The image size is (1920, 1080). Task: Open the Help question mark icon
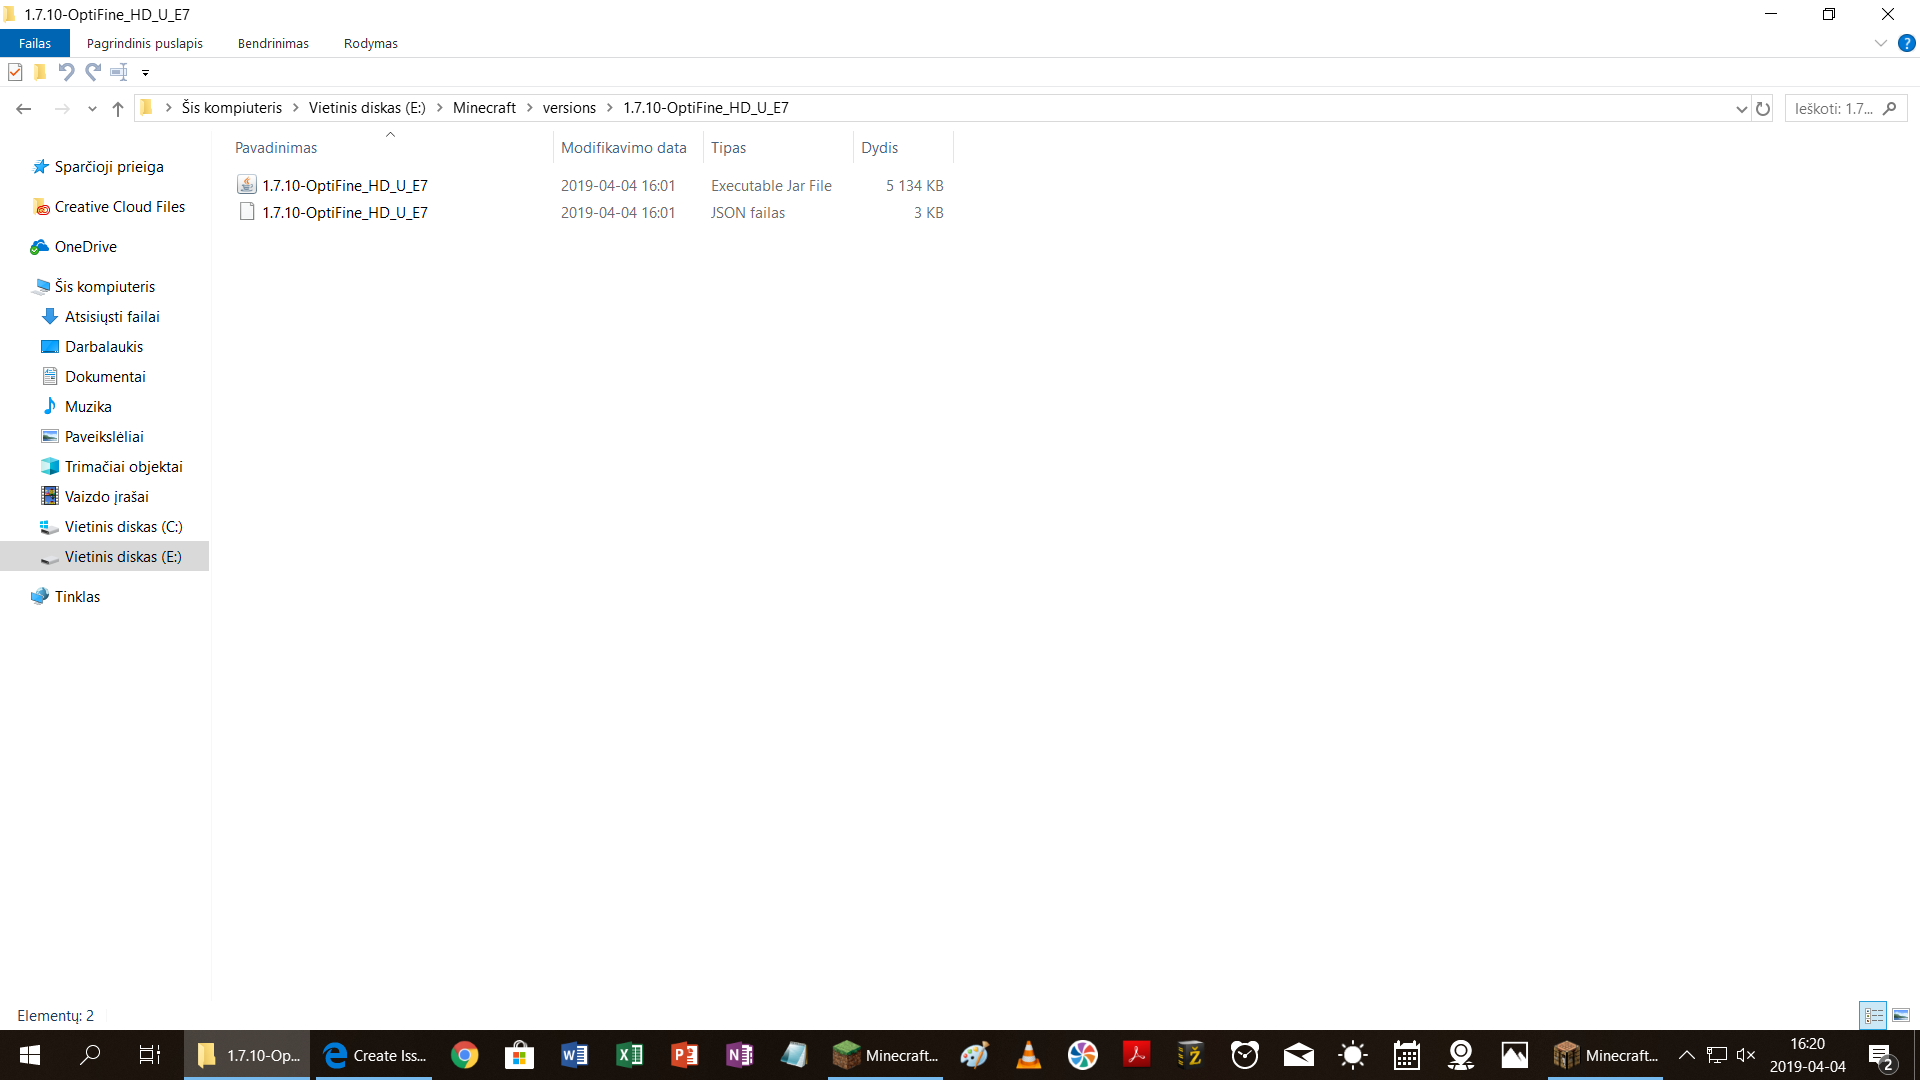[x=1906, y=44]
